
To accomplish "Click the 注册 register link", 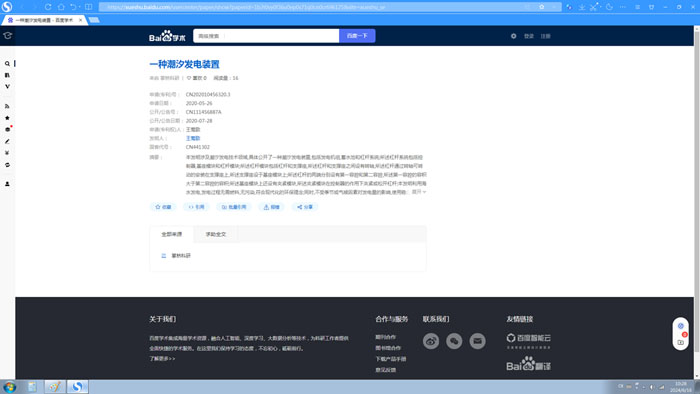I will 546,36.
